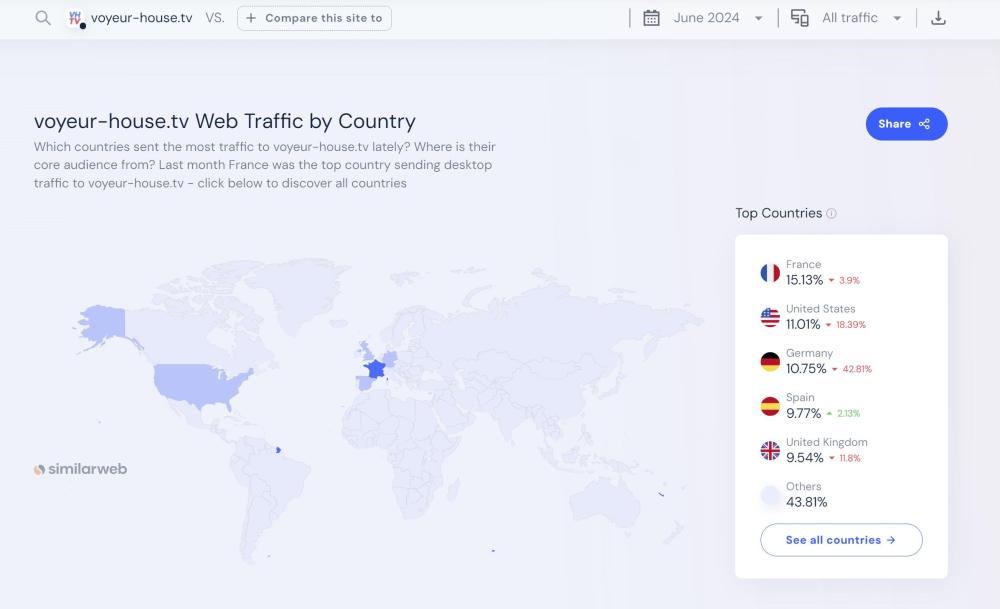Click the Germany flag icon
This screenshot has height=609, width=1000.
770,362
